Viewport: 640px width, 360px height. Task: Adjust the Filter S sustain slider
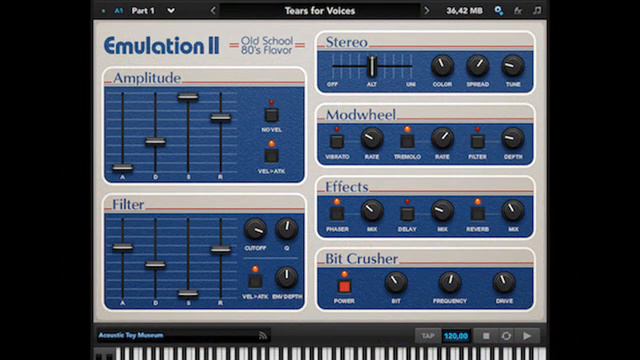188,293
